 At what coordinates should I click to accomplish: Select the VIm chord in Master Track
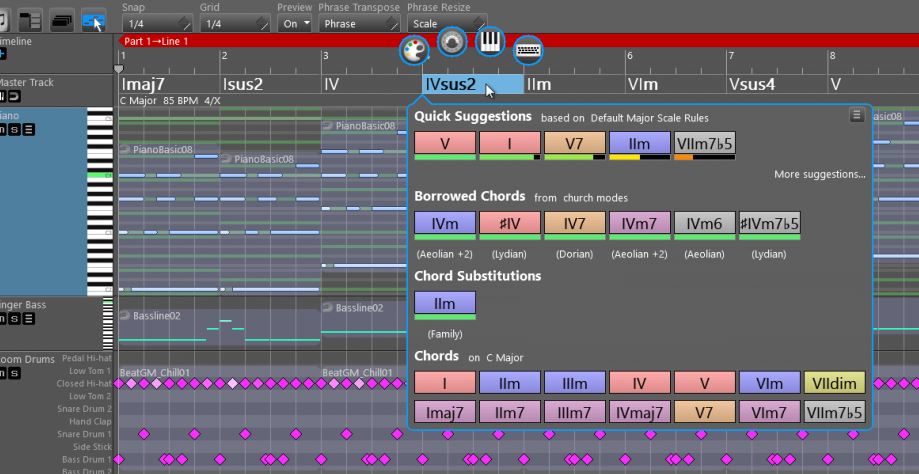point(676,84)
